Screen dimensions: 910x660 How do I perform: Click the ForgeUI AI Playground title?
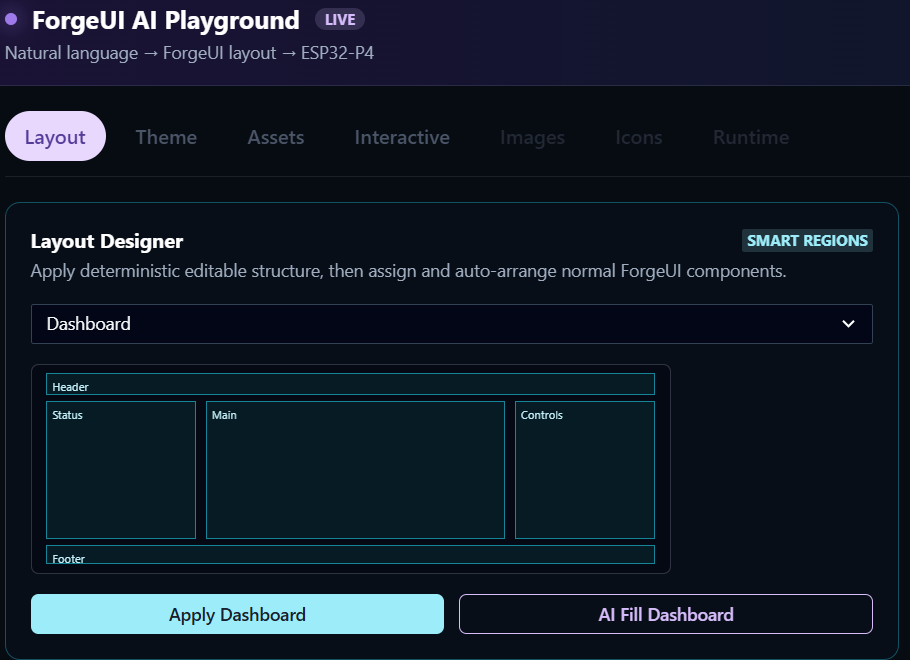(x=165, y=20)
